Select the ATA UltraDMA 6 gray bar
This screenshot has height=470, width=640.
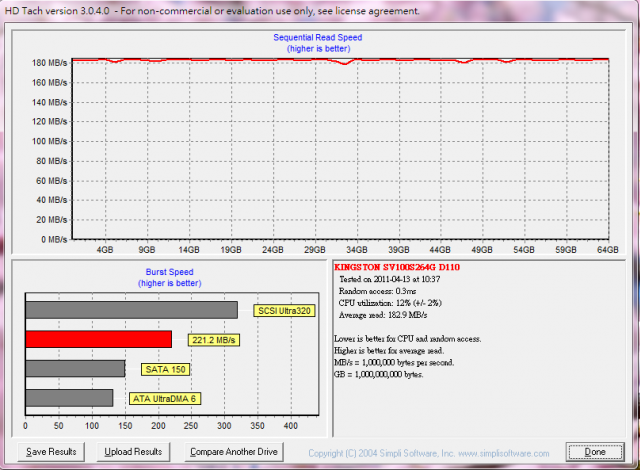[x=69, y=398]
